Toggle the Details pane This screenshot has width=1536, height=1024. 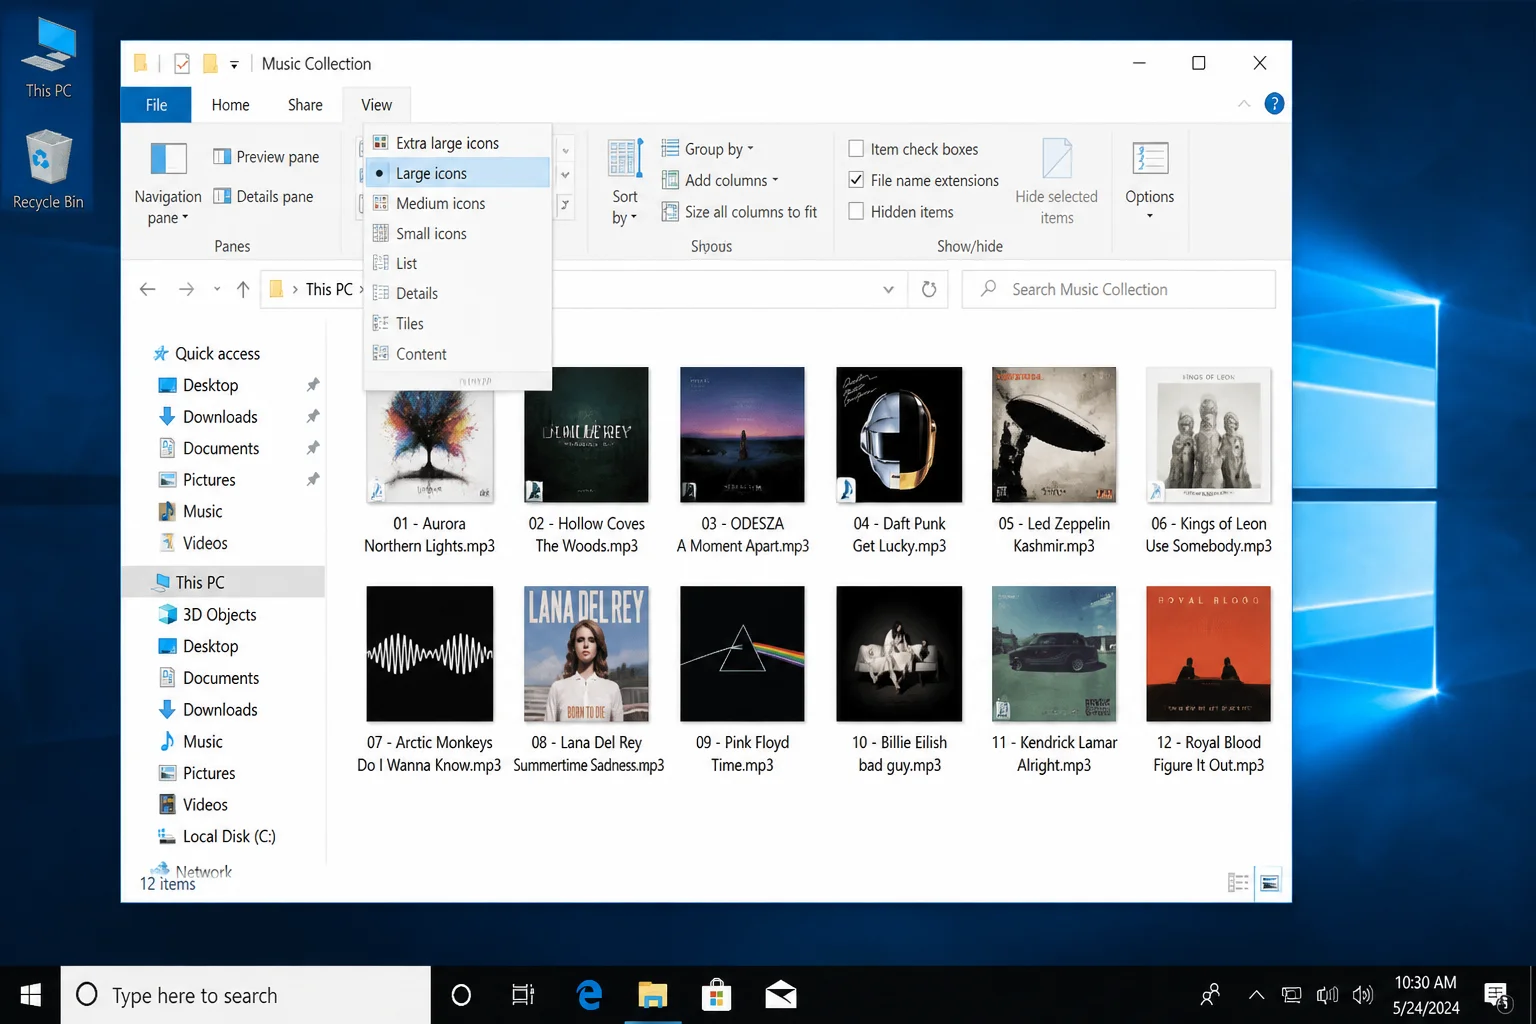(x=263, y=197)
